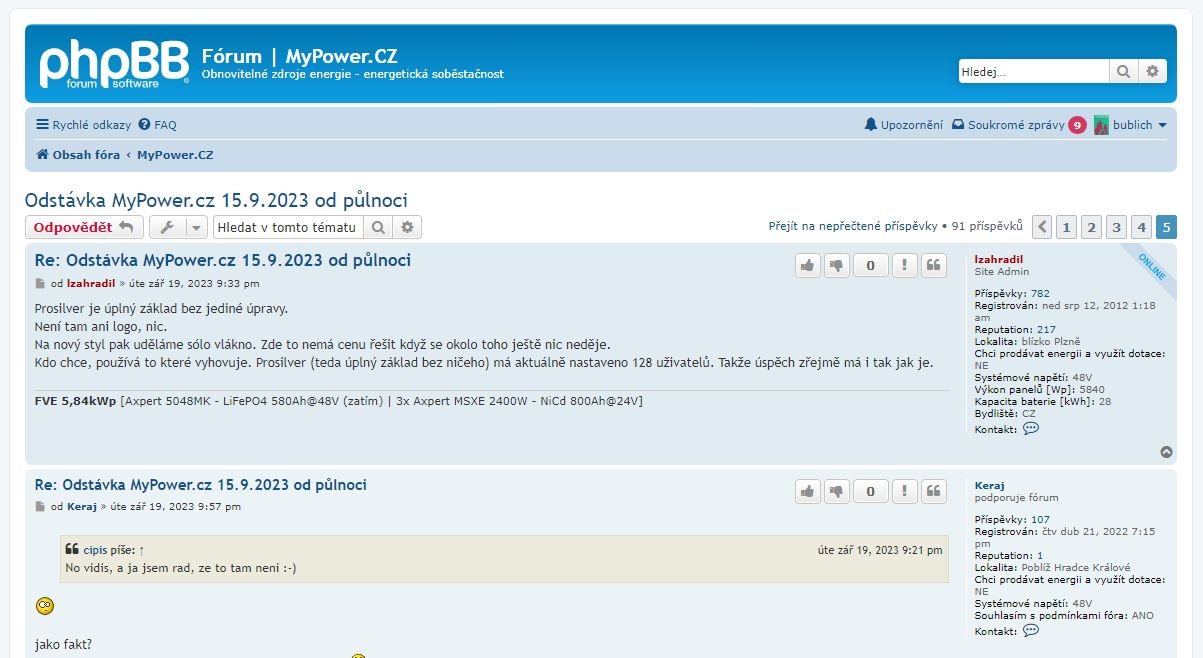
Task: Go to page 2 of topic
Action: coord(1092,227)
